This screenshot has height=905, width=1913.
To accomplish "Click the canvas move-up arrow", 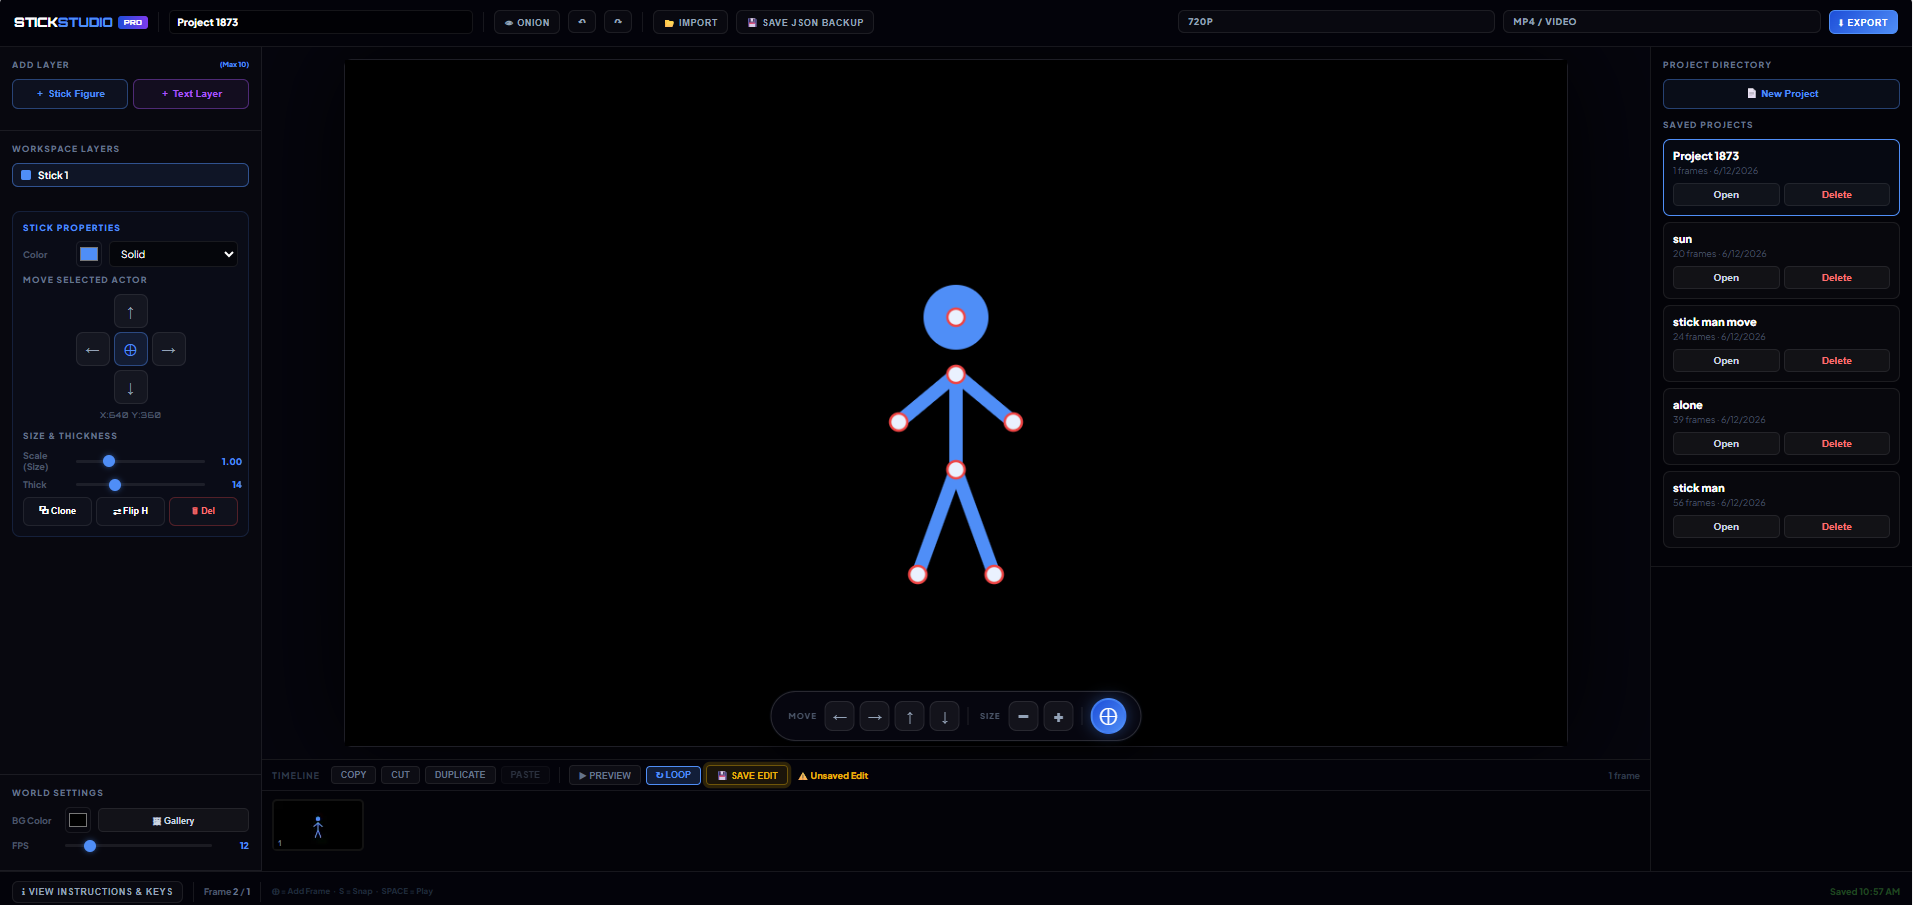I will (x=910, y=717).
